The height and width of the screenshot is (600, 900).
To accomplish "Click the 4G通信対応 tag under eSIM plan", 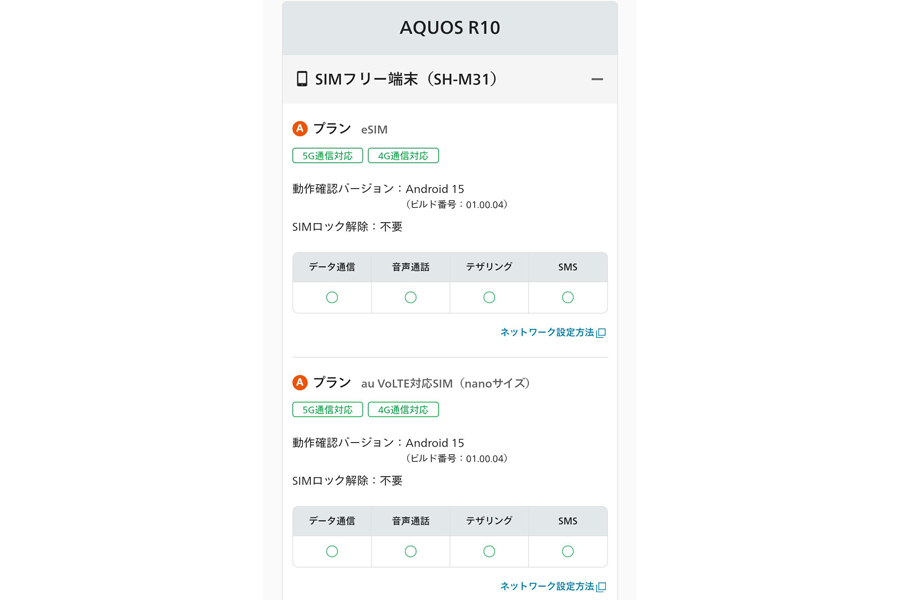I will 403,156.
